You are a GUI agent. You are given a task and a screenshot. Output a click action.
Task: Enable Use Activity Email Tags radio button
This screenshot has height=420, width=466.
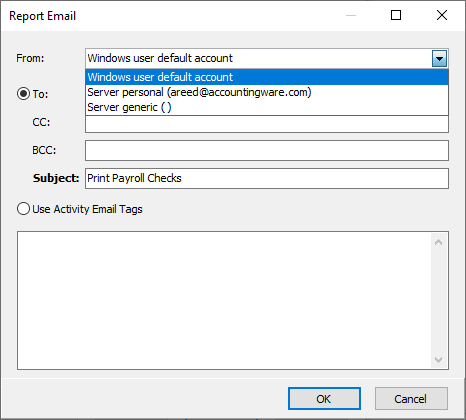coord(23,209)
